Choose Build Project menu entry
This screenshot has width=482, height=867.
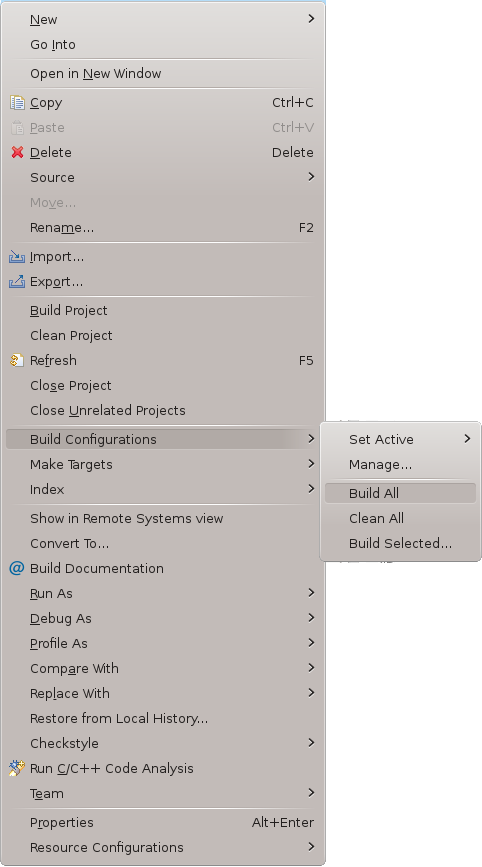click(x=165, y=311)
